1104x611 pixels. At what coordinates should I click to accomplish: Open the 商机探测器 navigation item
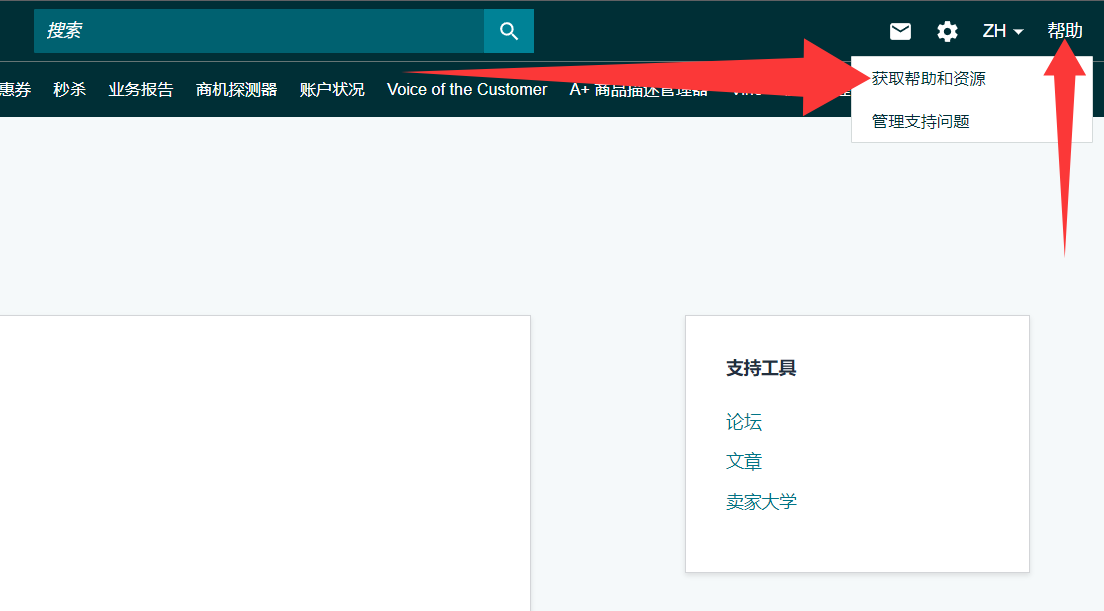237,89
